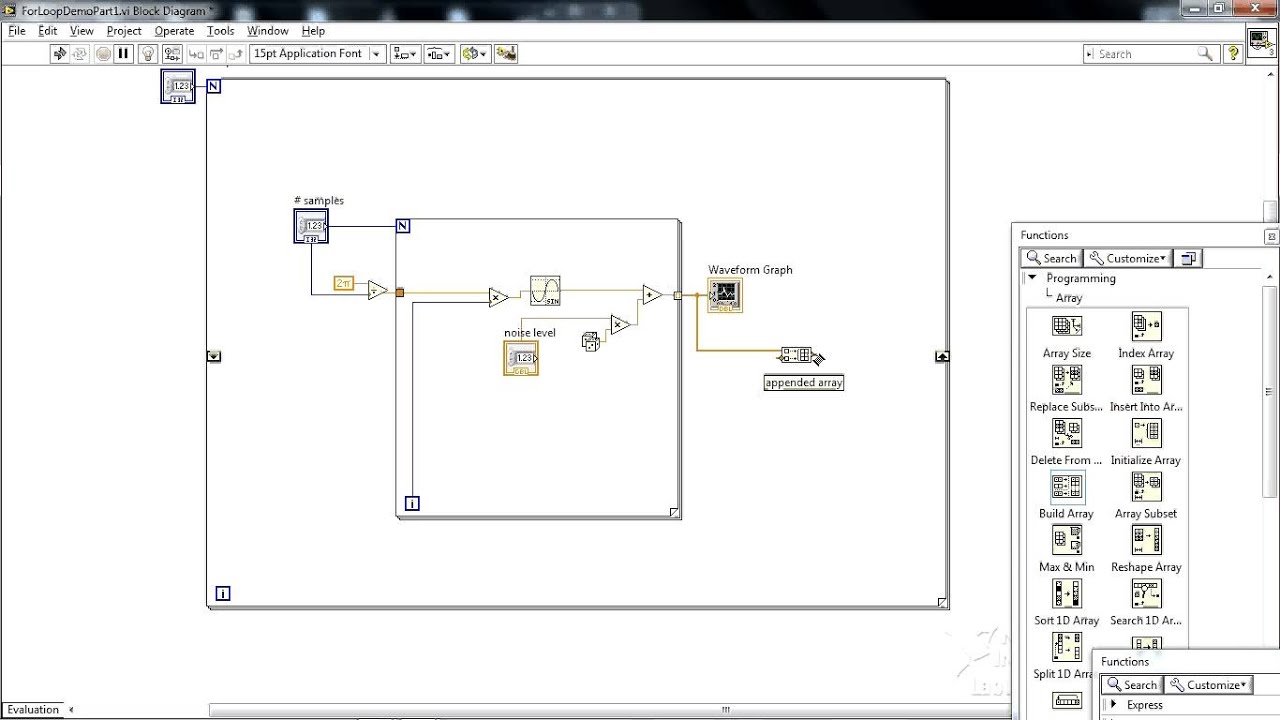Click the Waveform Graph terminal

(x=725, y=295)
